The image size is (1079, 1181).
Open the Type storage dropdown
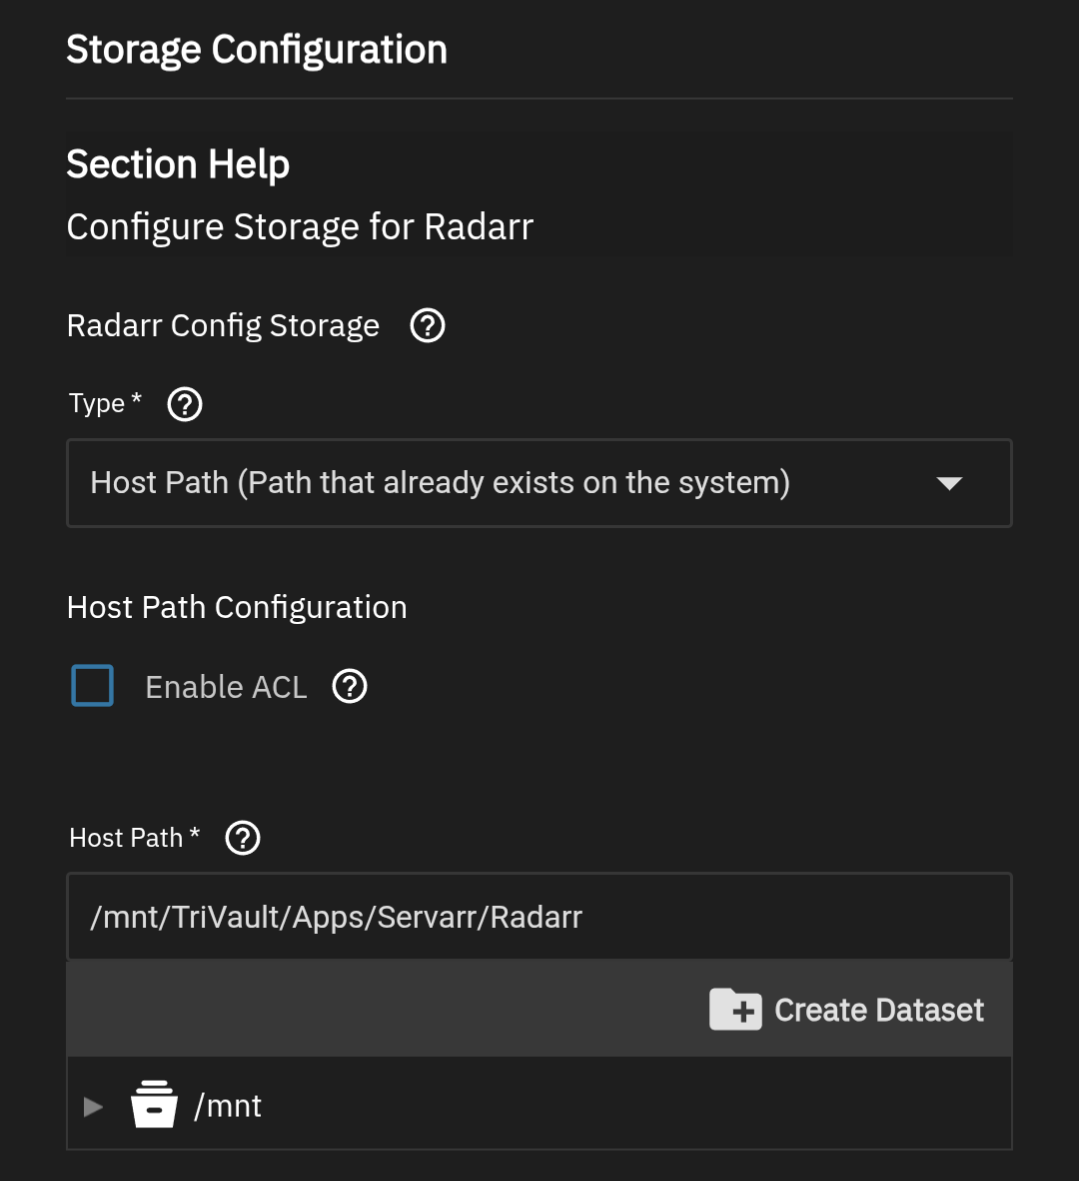(500, 483)
